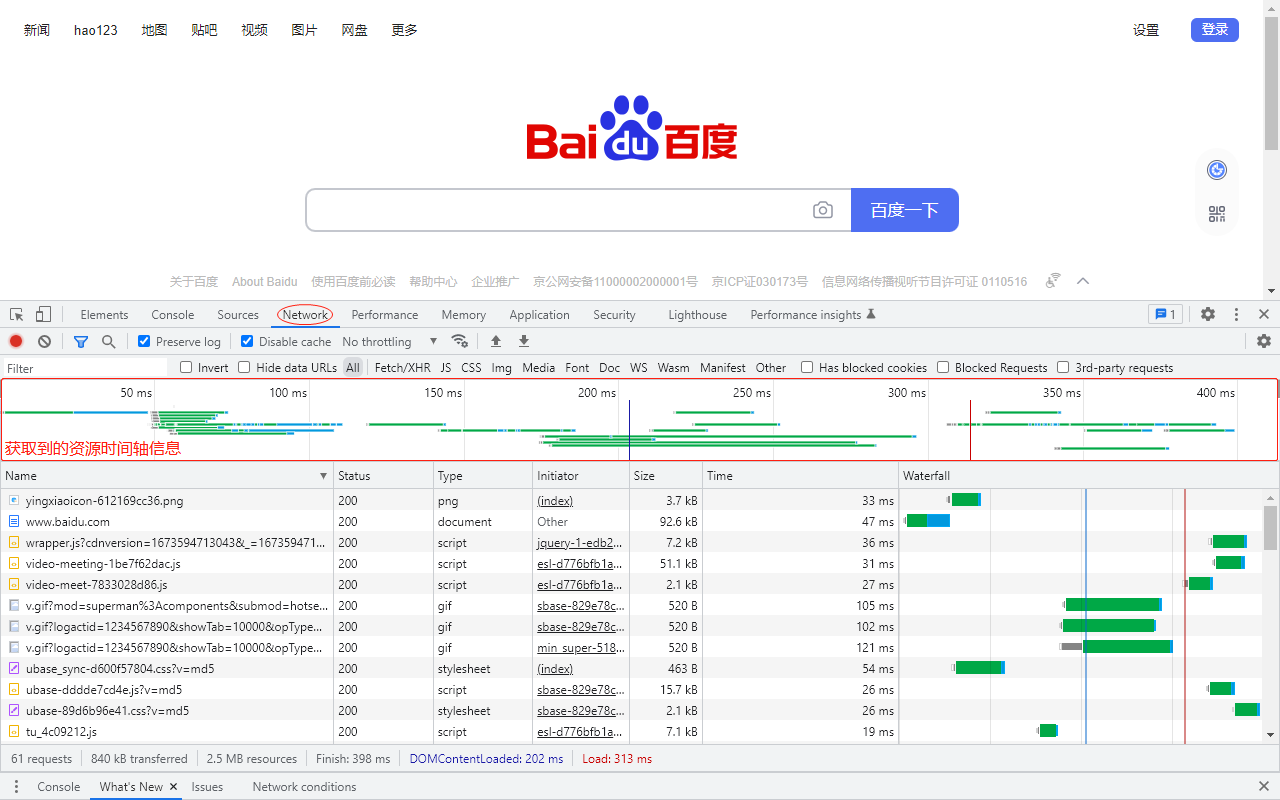The image size is (1280, 800).
Task: Toggle the network filter funnel icon
Action: (81, 341)
